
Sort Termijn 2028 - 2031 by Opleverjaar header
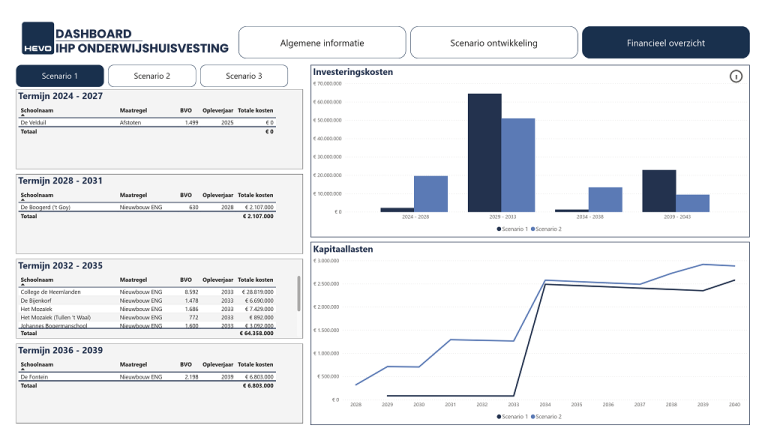tap(218, 195)
